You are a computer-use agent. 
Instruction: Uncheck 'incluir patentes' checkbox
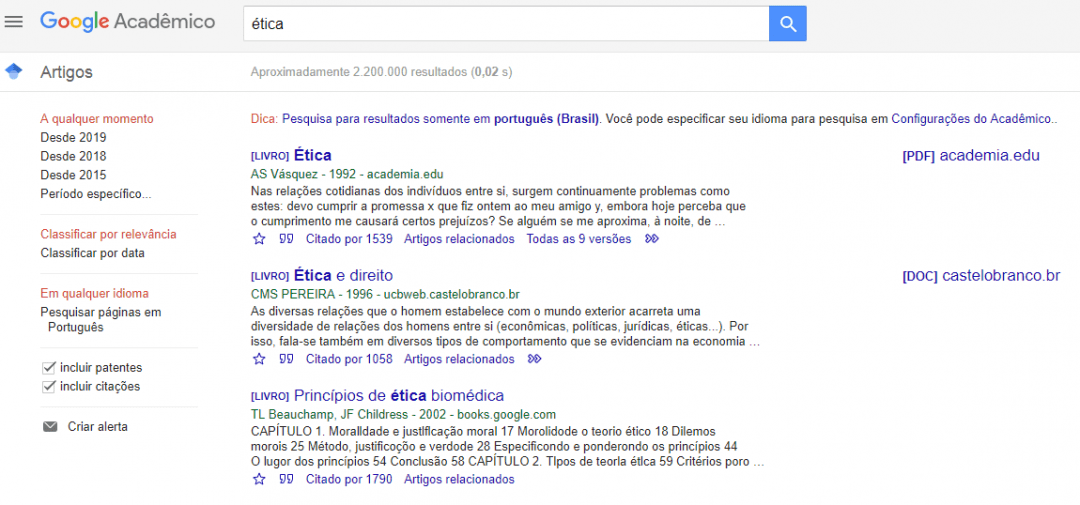49,368
